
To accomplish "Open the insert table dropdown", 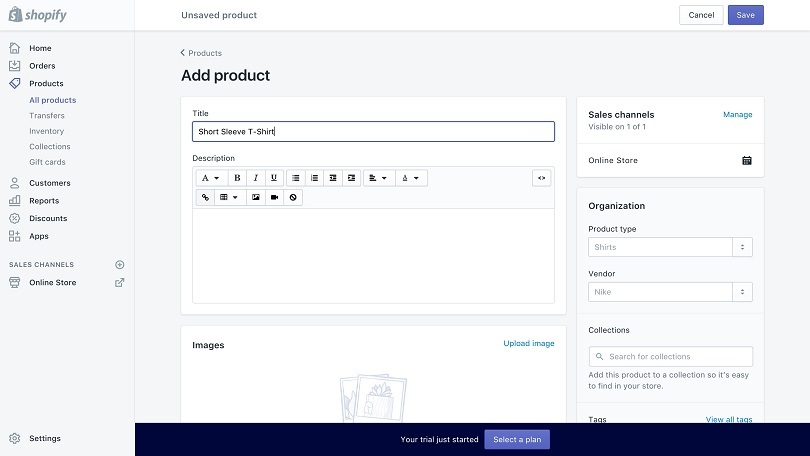I will click(x=229, y=197).
